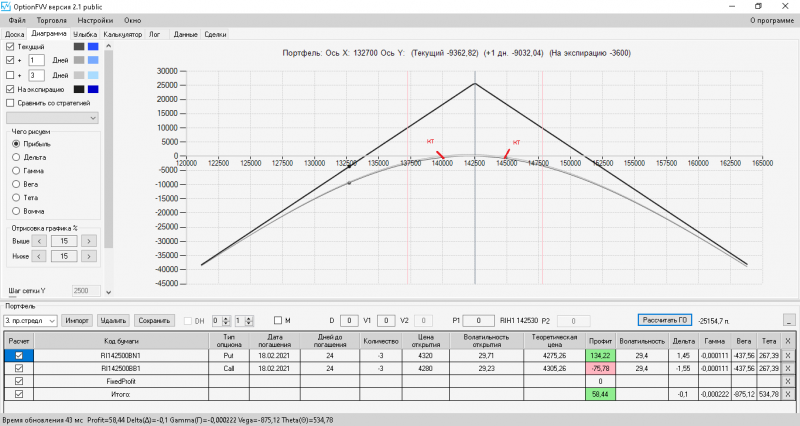The height and width of the screenshot is (426, 800).
Task: Uncheck Расчет for Итого row
Action: [19, 394]
